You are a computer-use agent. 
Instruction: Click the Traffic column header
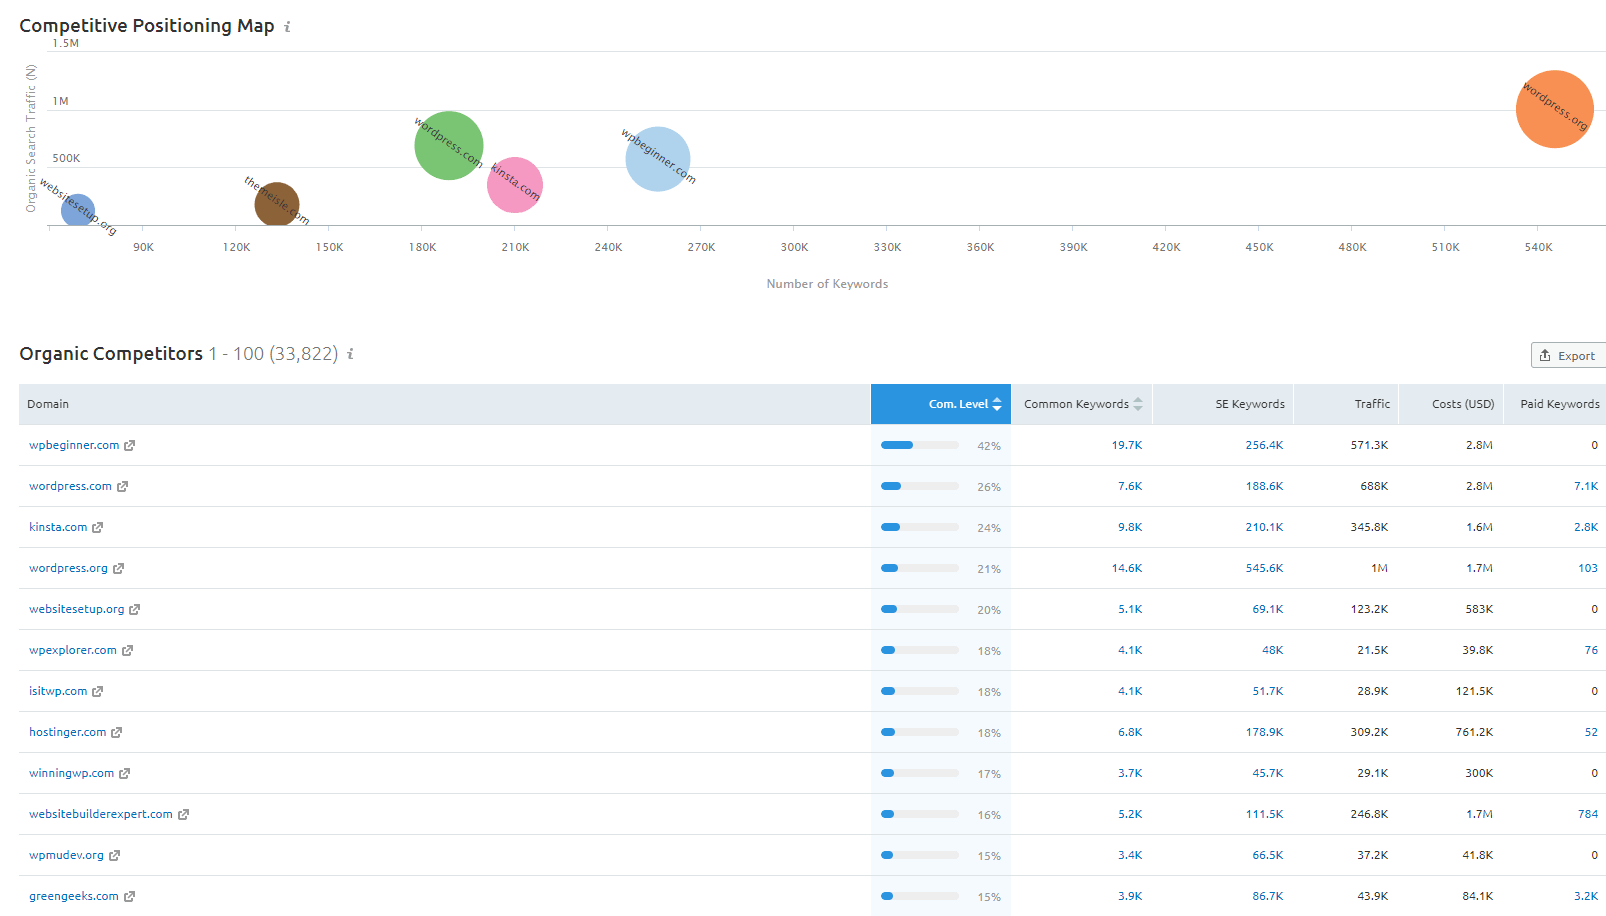(1346, 404)
